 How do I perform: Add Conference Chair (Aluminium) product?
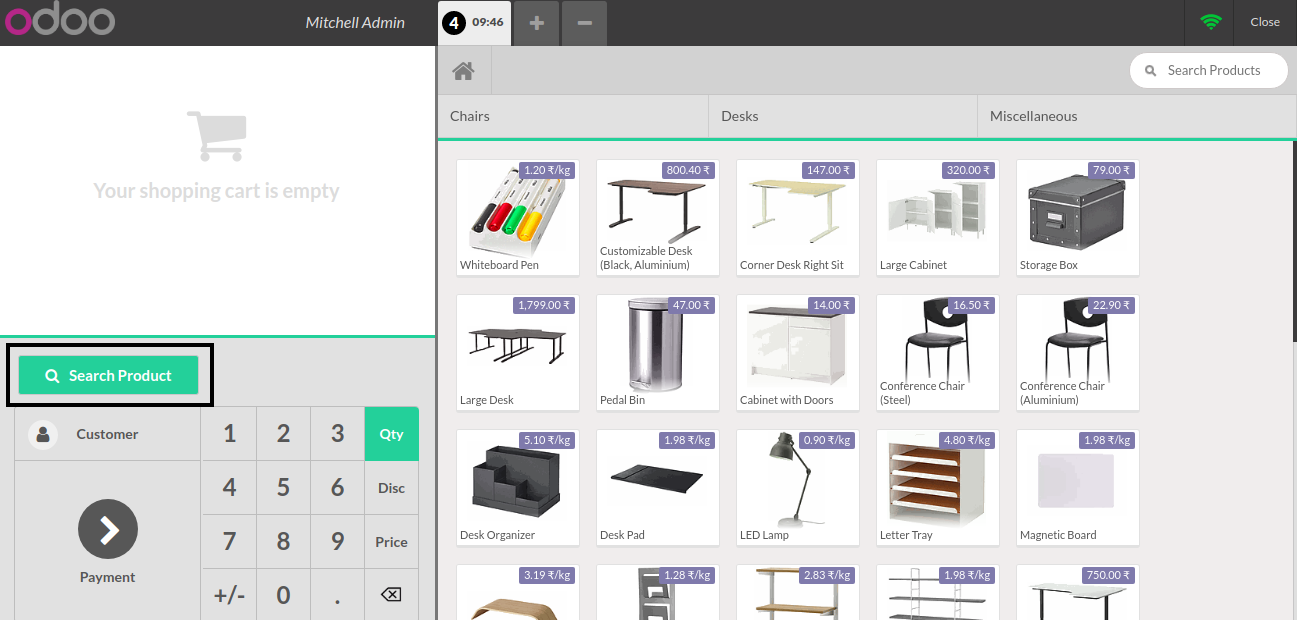coord(1078,352)
